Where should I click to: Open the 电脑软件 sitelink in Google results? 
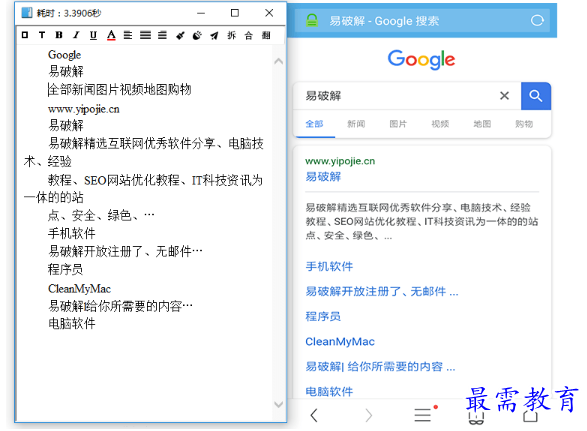pyautogui.click(x=329, y=391)
